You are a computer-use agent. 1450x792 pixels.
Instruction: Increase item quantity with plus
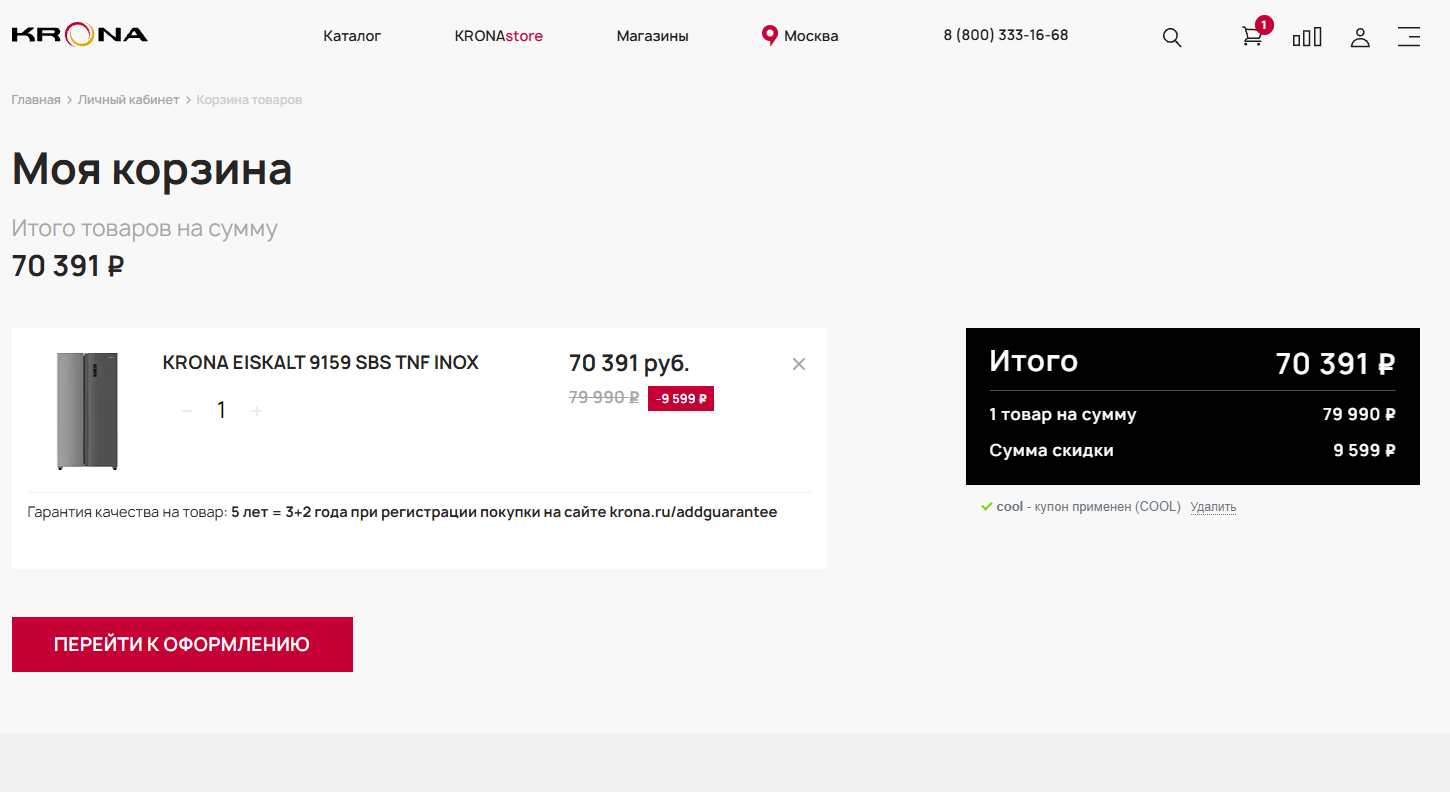click(x=257, y=411)
